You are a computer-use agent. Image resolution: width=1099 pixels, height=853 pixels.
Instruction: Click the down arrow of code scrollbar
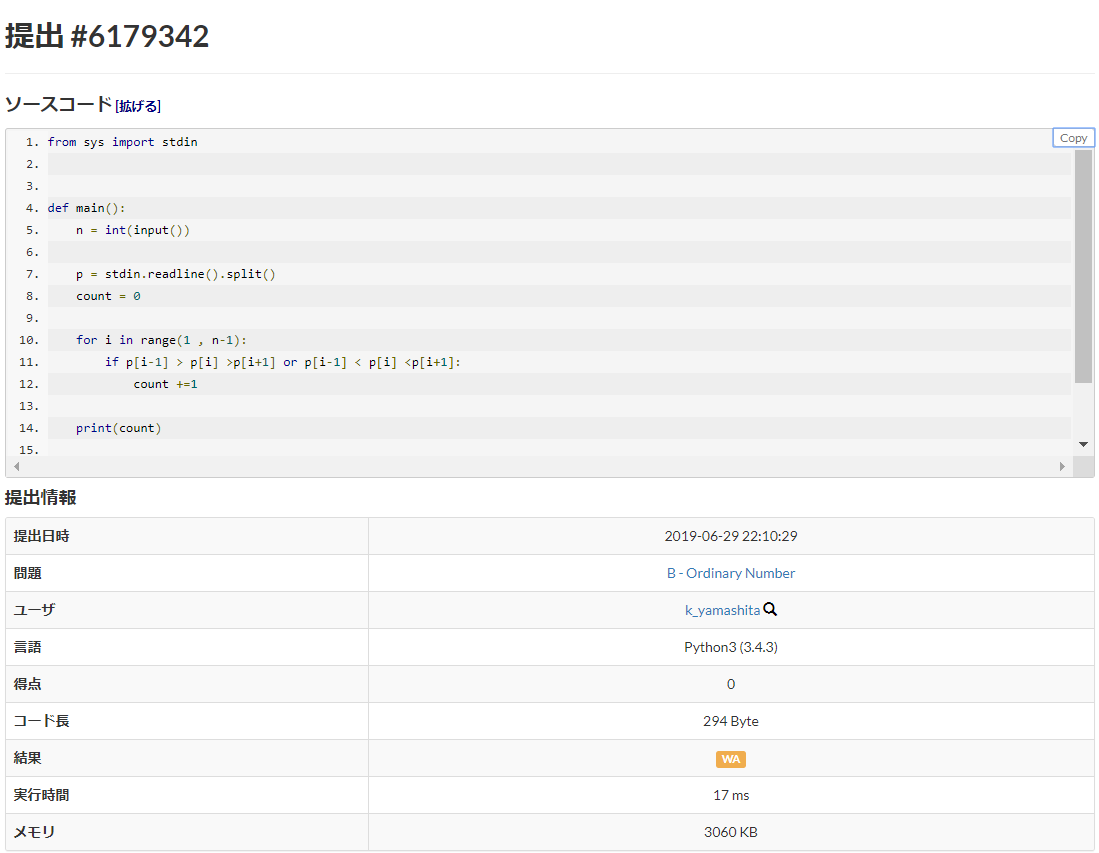(x=1084, y=444)
